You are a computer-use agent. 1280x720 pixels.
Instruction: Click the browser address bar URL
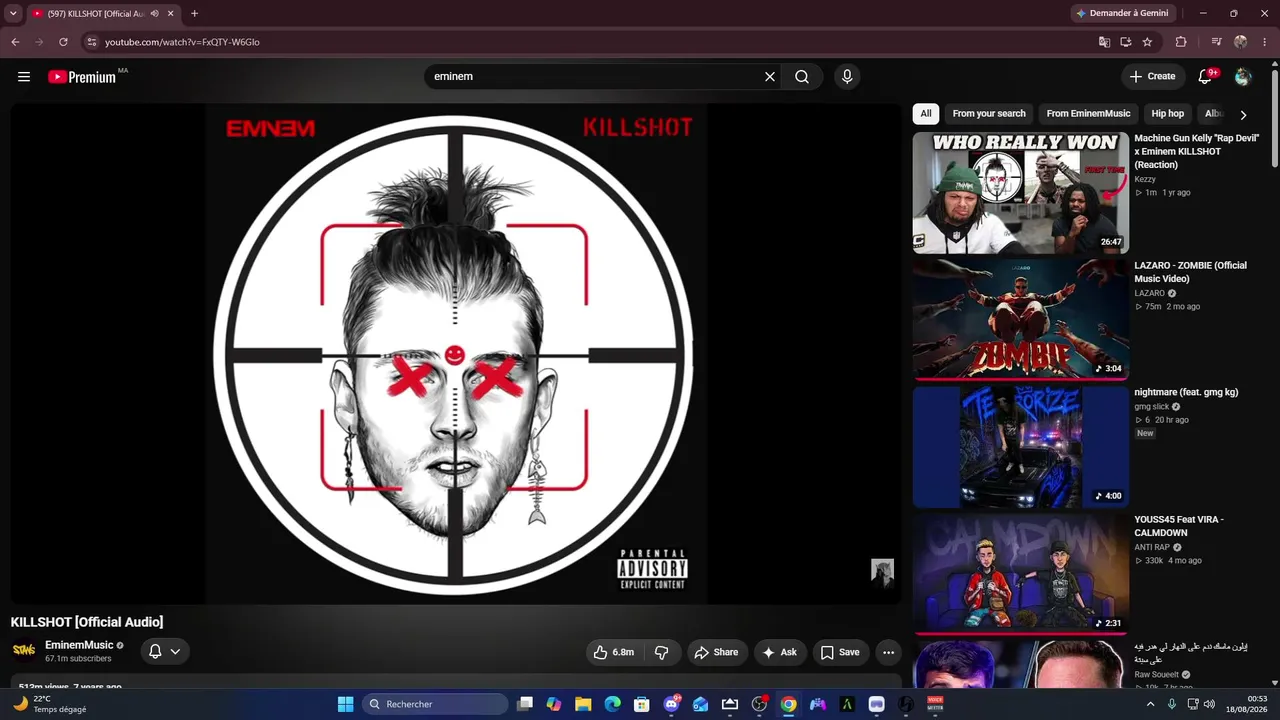[182, 42]
